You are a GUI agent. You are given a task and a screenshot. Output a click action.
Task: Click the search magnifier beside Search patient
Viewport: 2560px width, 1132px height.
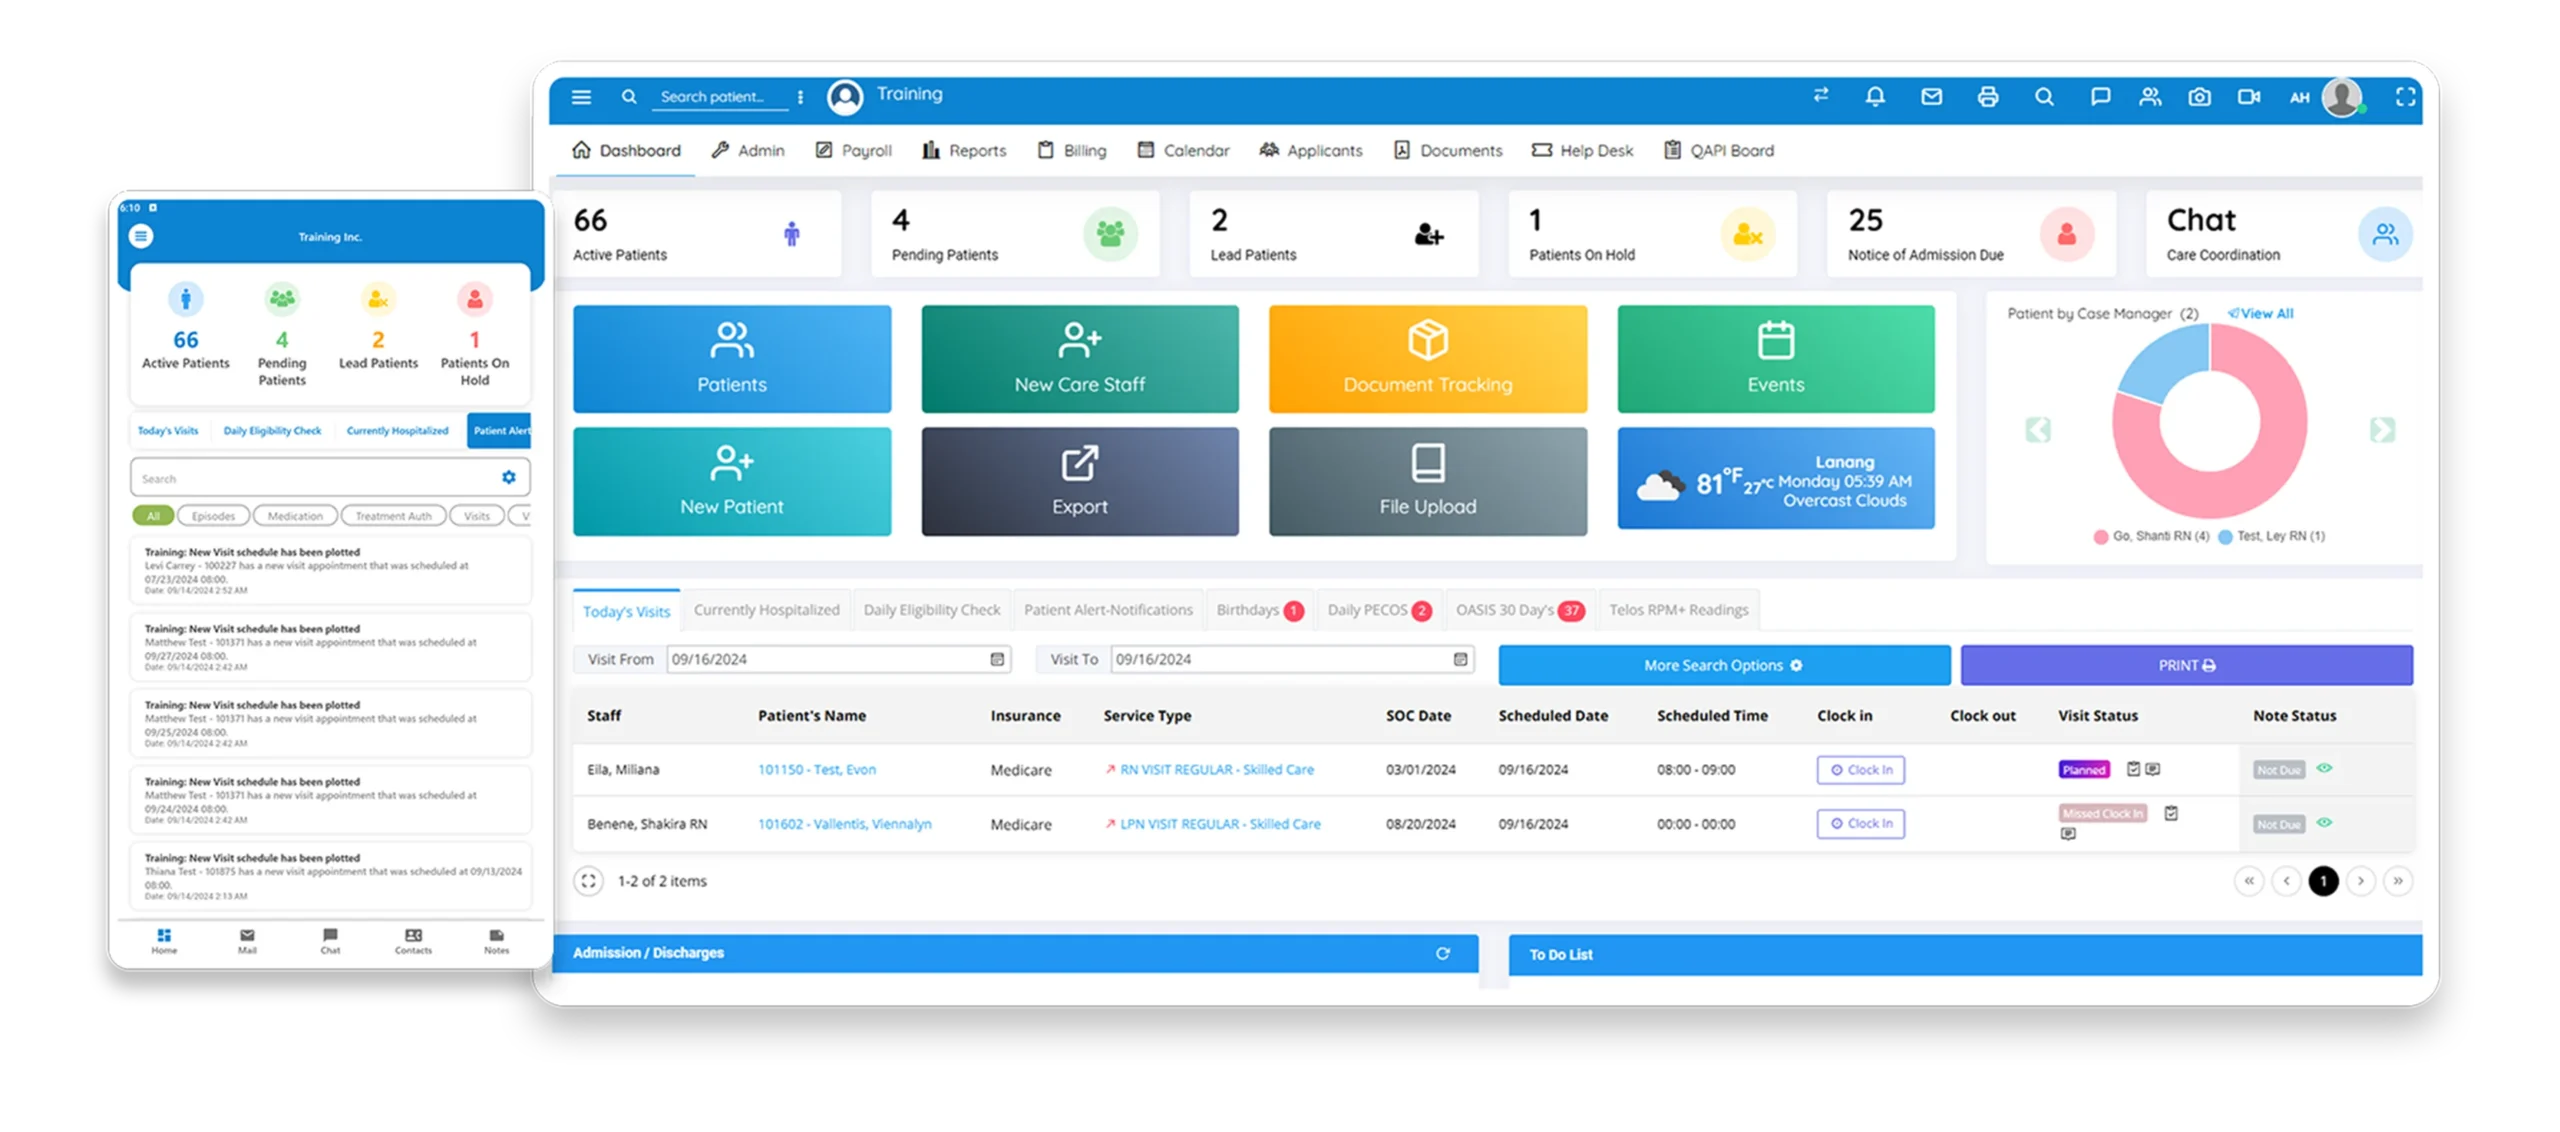(628, 97)
